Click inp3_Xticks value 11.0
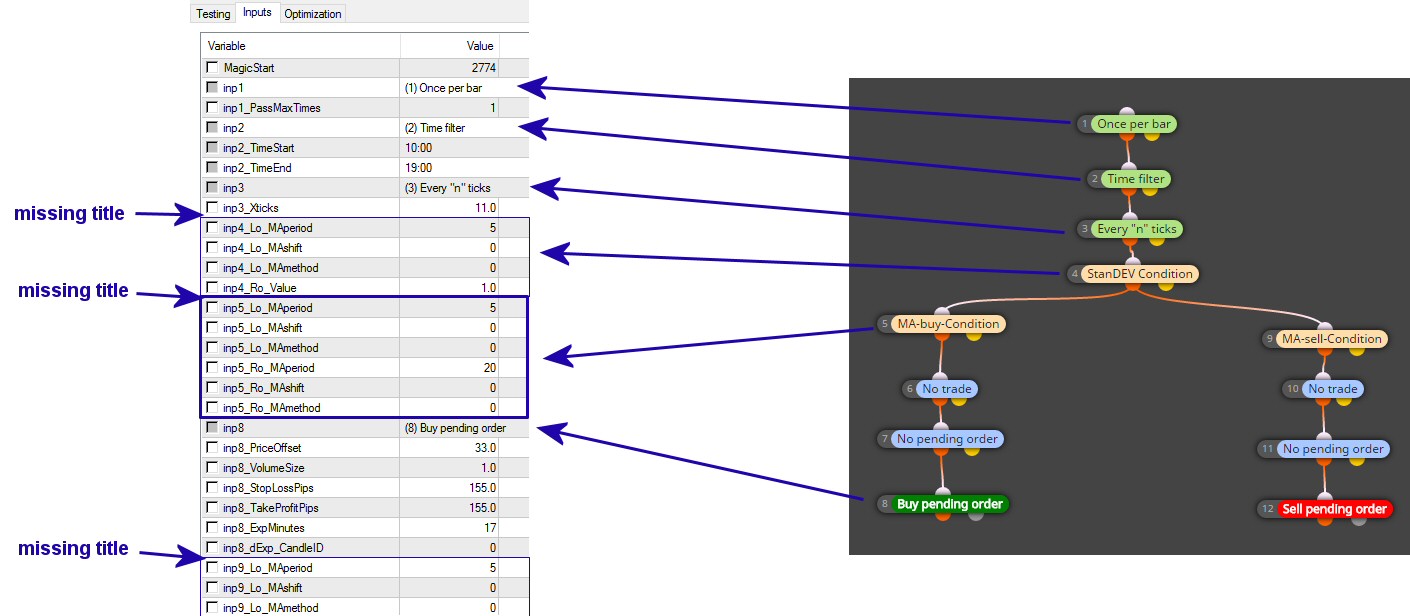 (x=450, y=208)
